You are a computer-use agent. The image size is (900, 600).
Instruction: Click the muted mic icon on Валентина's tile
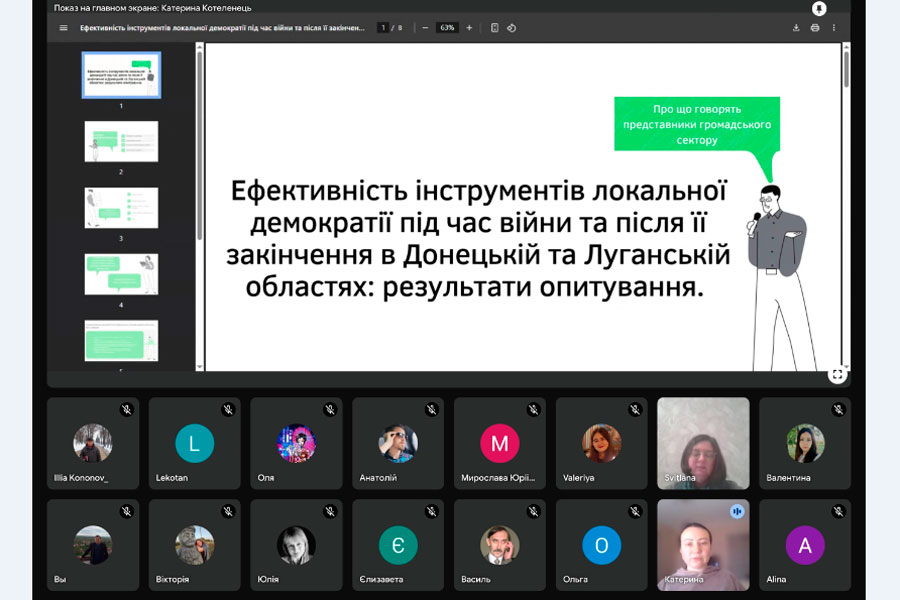(838, 410)
